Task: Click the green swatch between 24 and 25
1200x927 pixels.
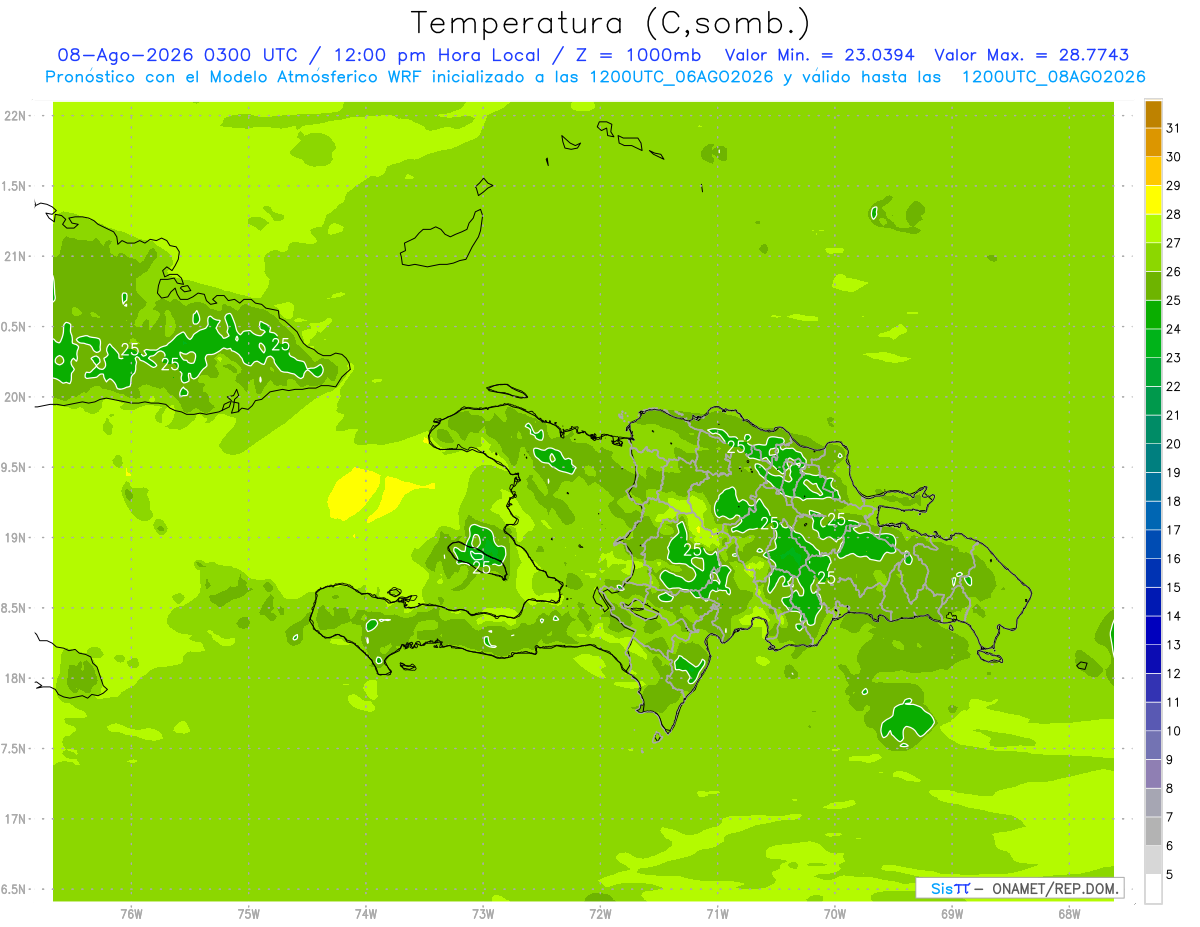Action: coord(1153,315)
